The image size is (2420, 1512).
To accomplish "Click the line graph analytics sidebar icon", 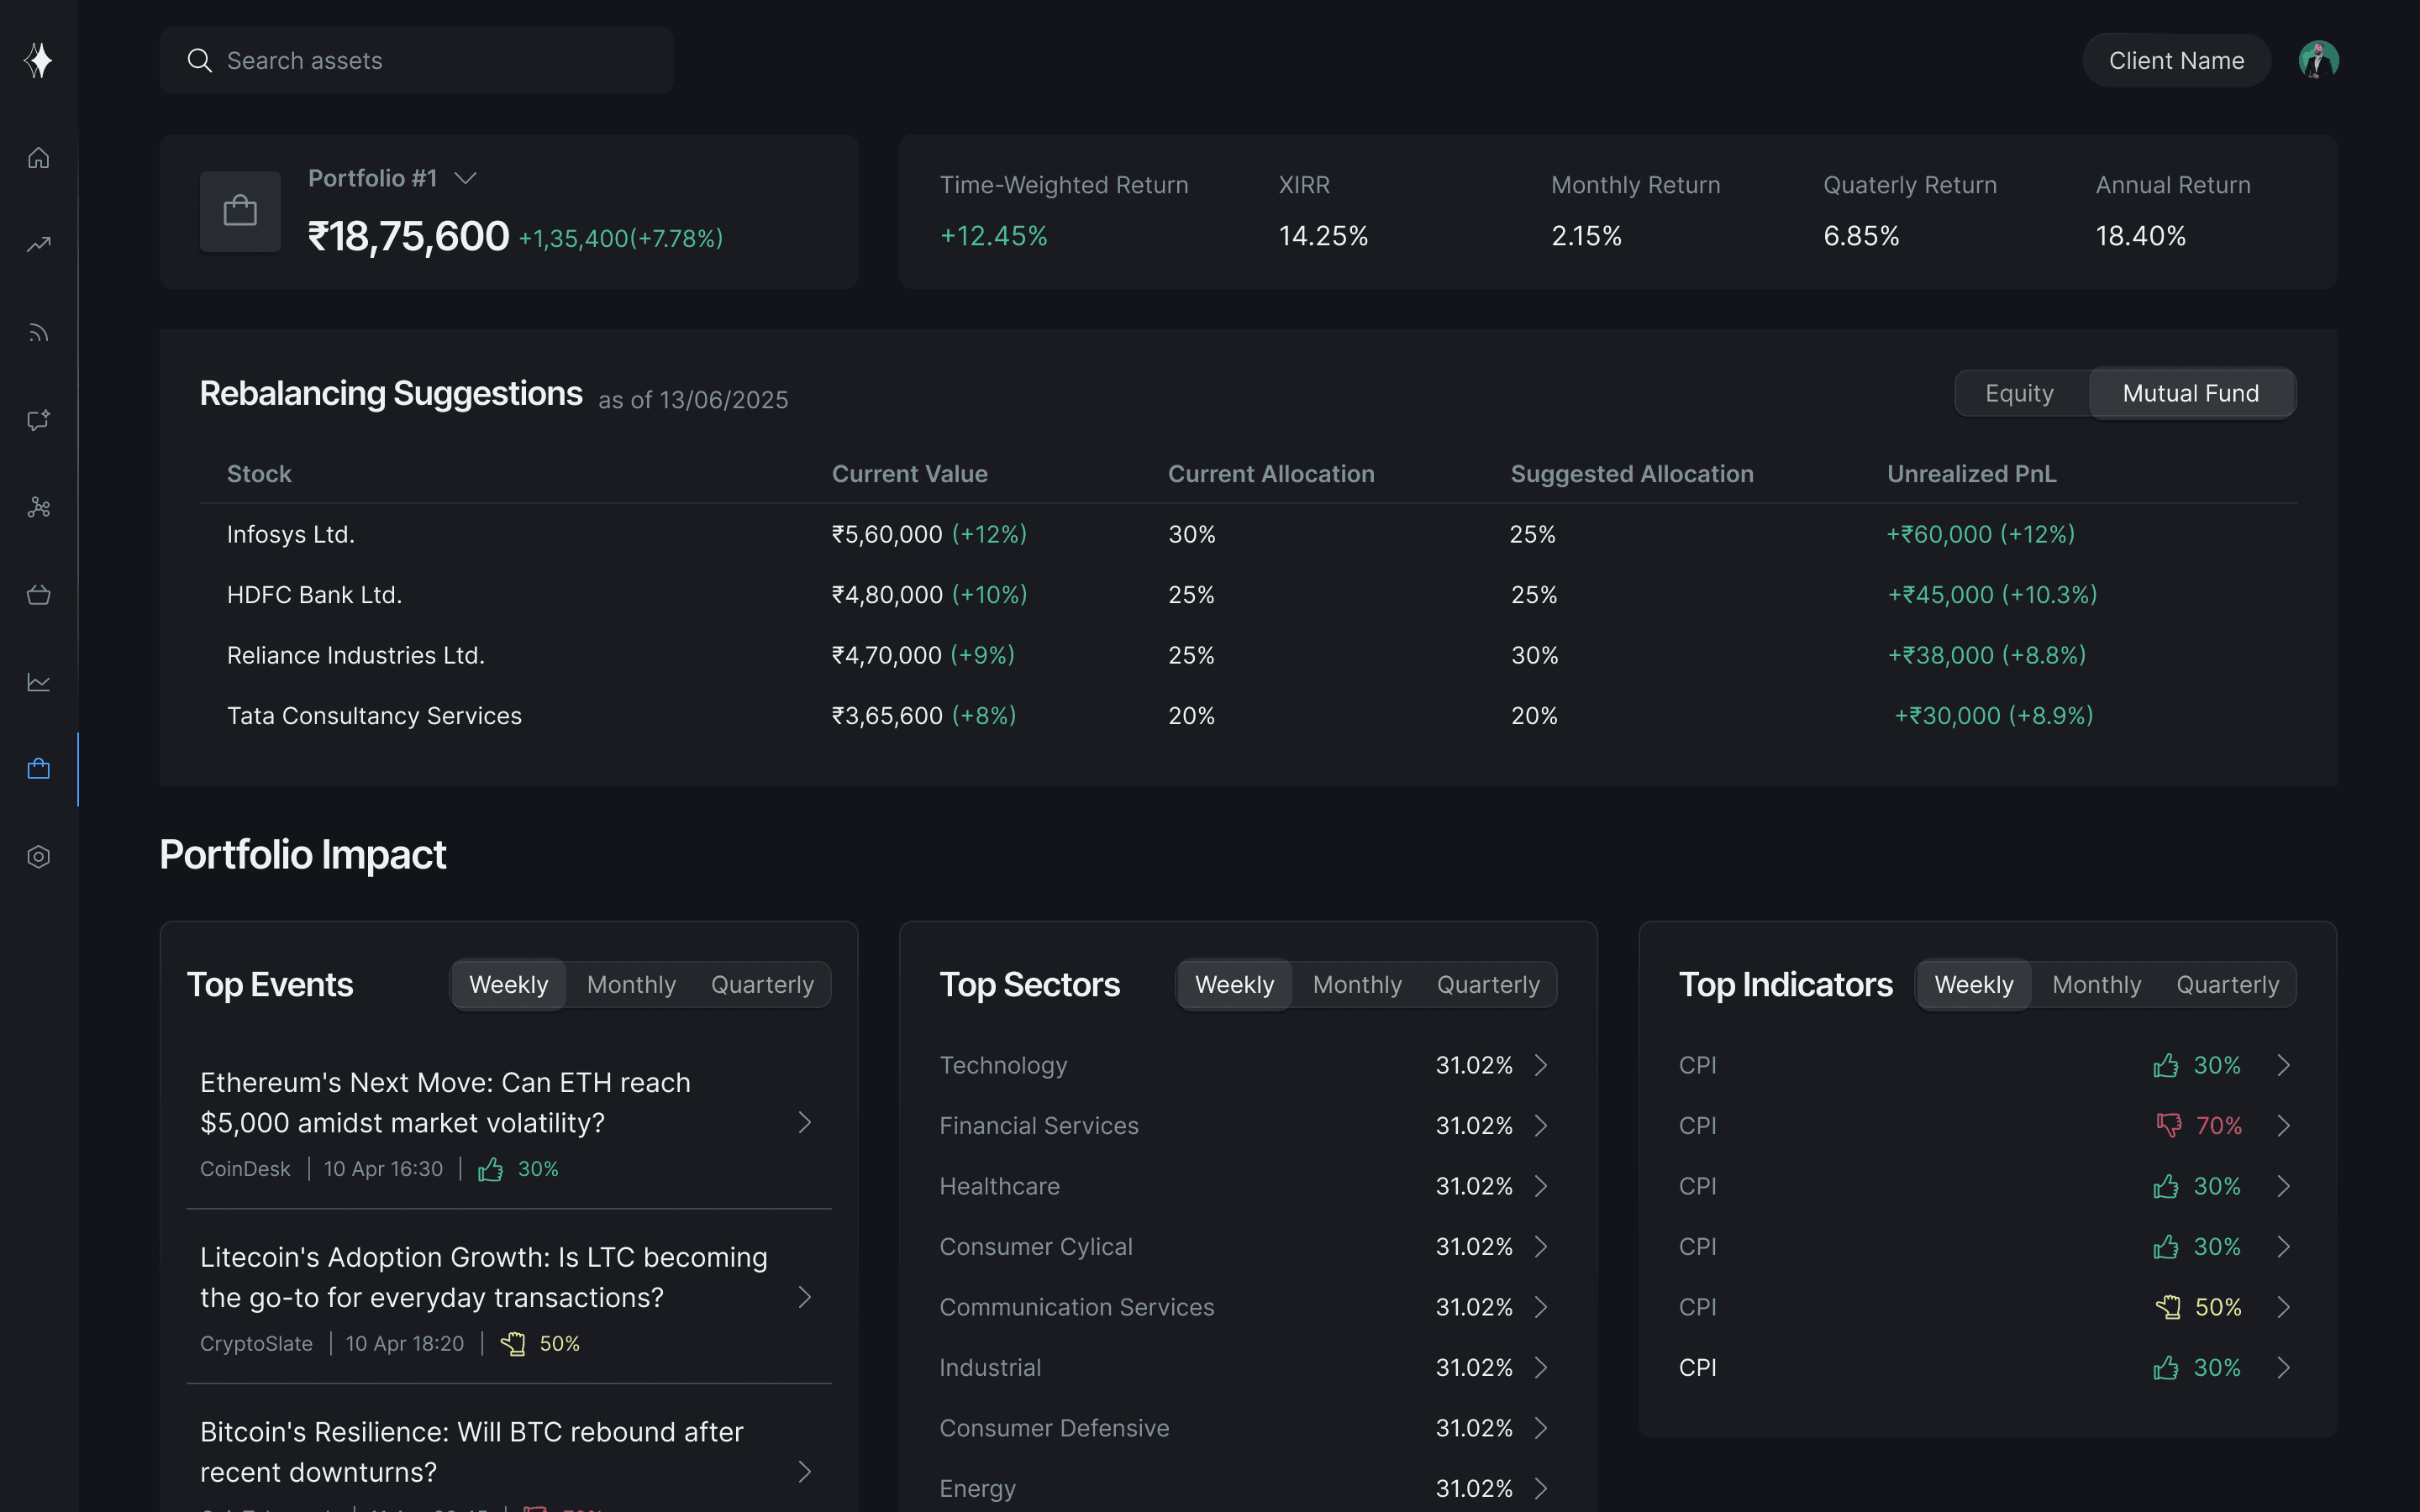I will (x=38, y=682).
